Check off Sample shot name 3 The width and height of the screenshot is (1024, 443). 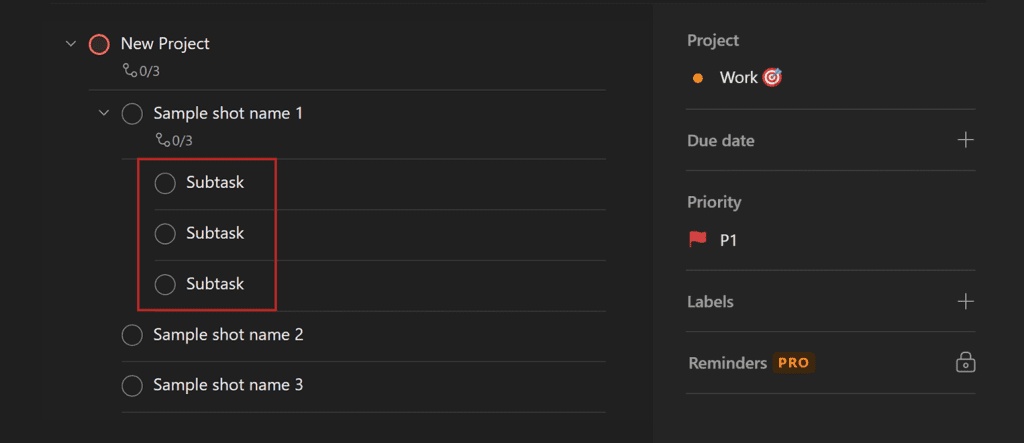[132, 386]
